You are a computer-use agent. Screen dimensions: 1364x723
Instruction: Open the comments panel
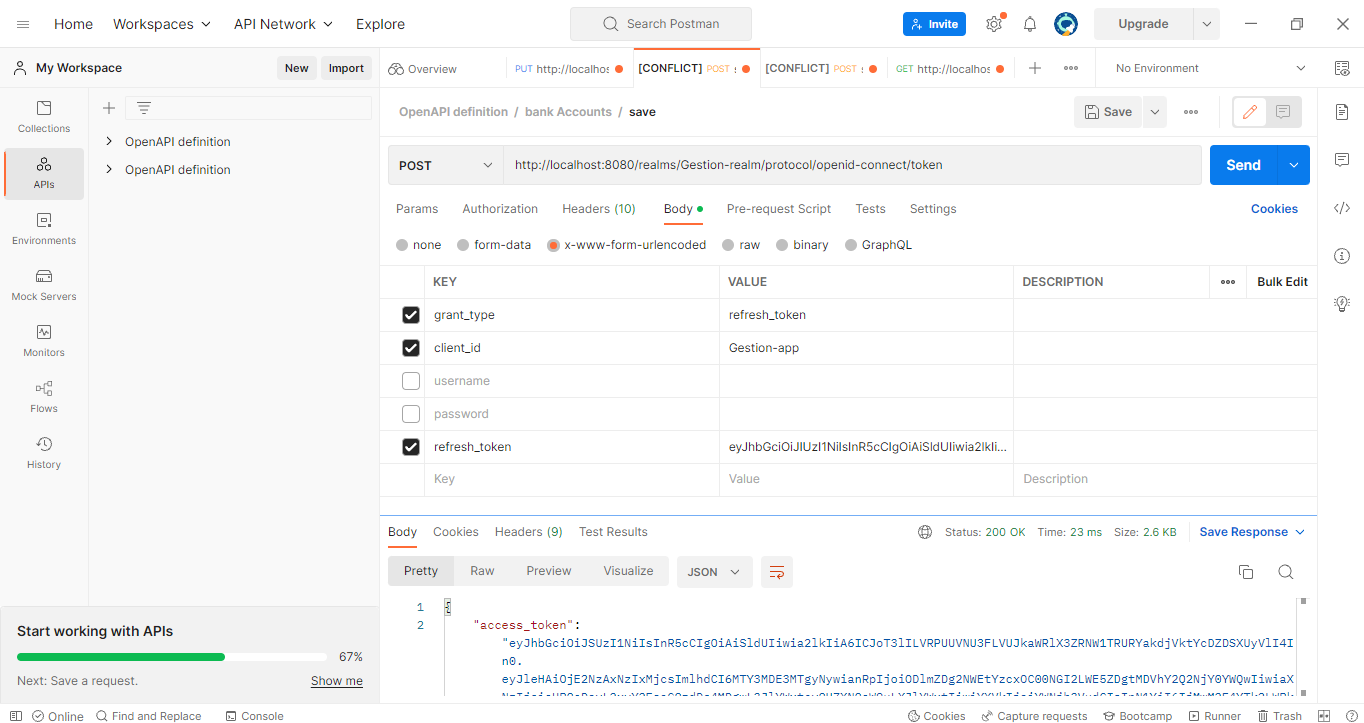(1341, 159)
